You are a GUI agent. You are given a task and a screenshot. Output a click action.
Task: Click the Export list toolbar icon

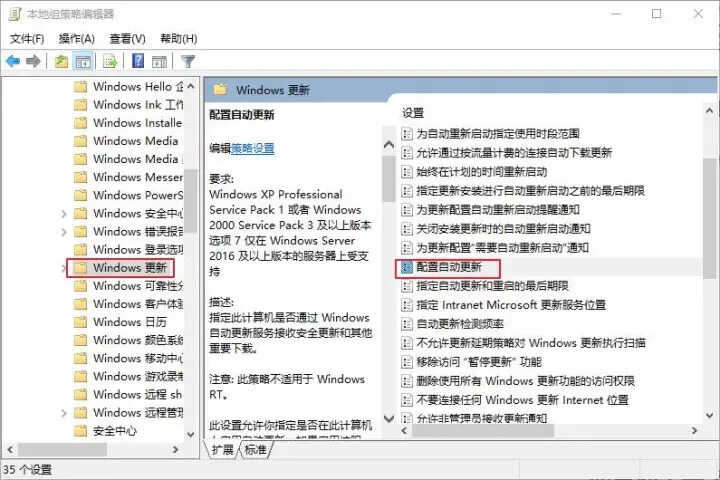[110, 61]
